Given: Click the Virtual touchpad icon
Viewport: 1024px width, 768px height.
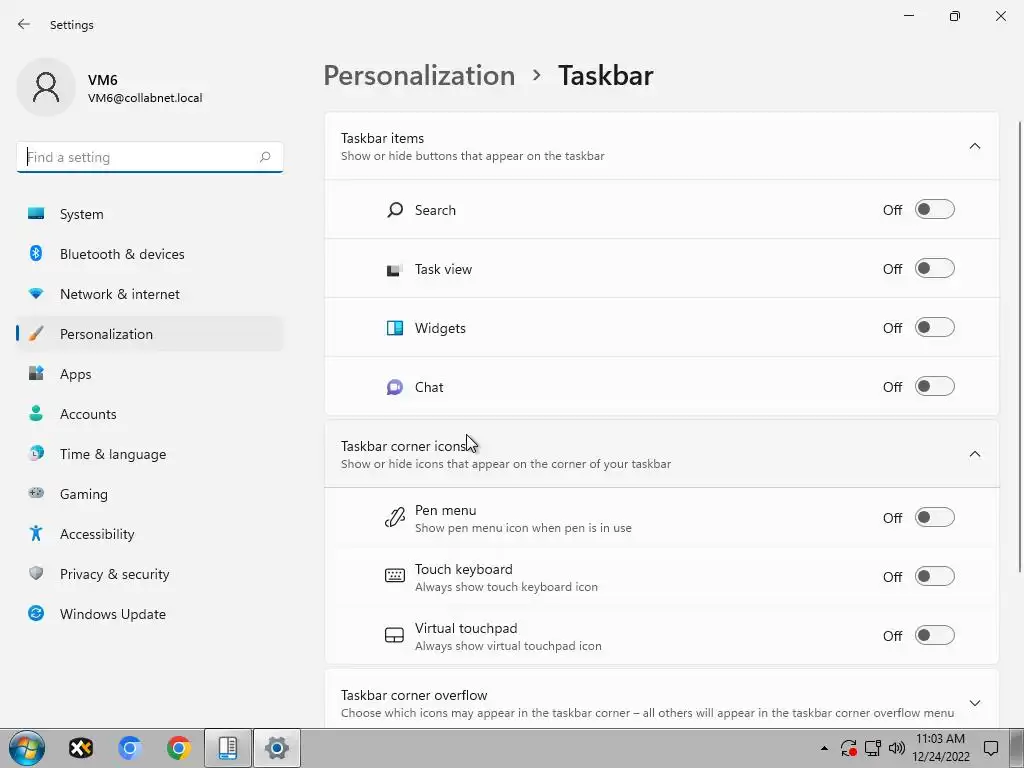Looking at the screenshot, I should click(394, 635).
